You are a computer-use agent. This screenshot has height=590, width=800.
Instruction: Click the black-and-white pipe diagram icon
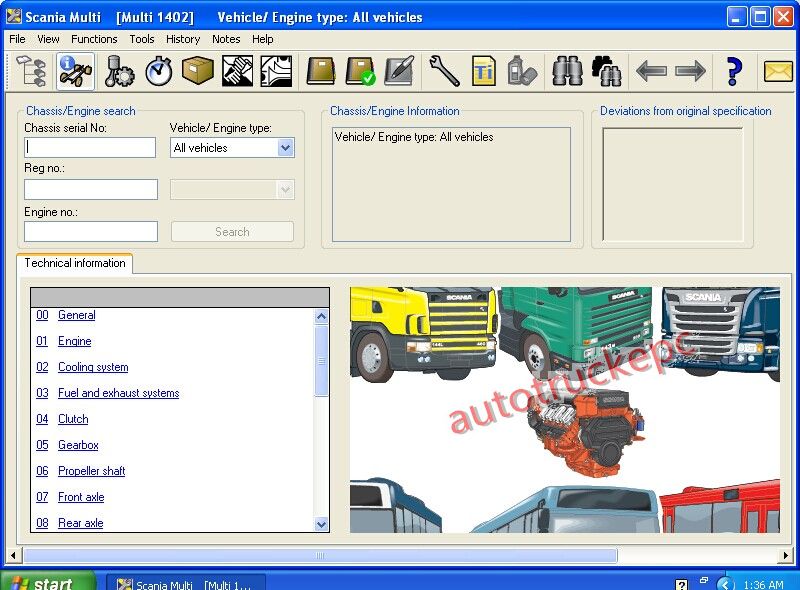pos(276,71)
